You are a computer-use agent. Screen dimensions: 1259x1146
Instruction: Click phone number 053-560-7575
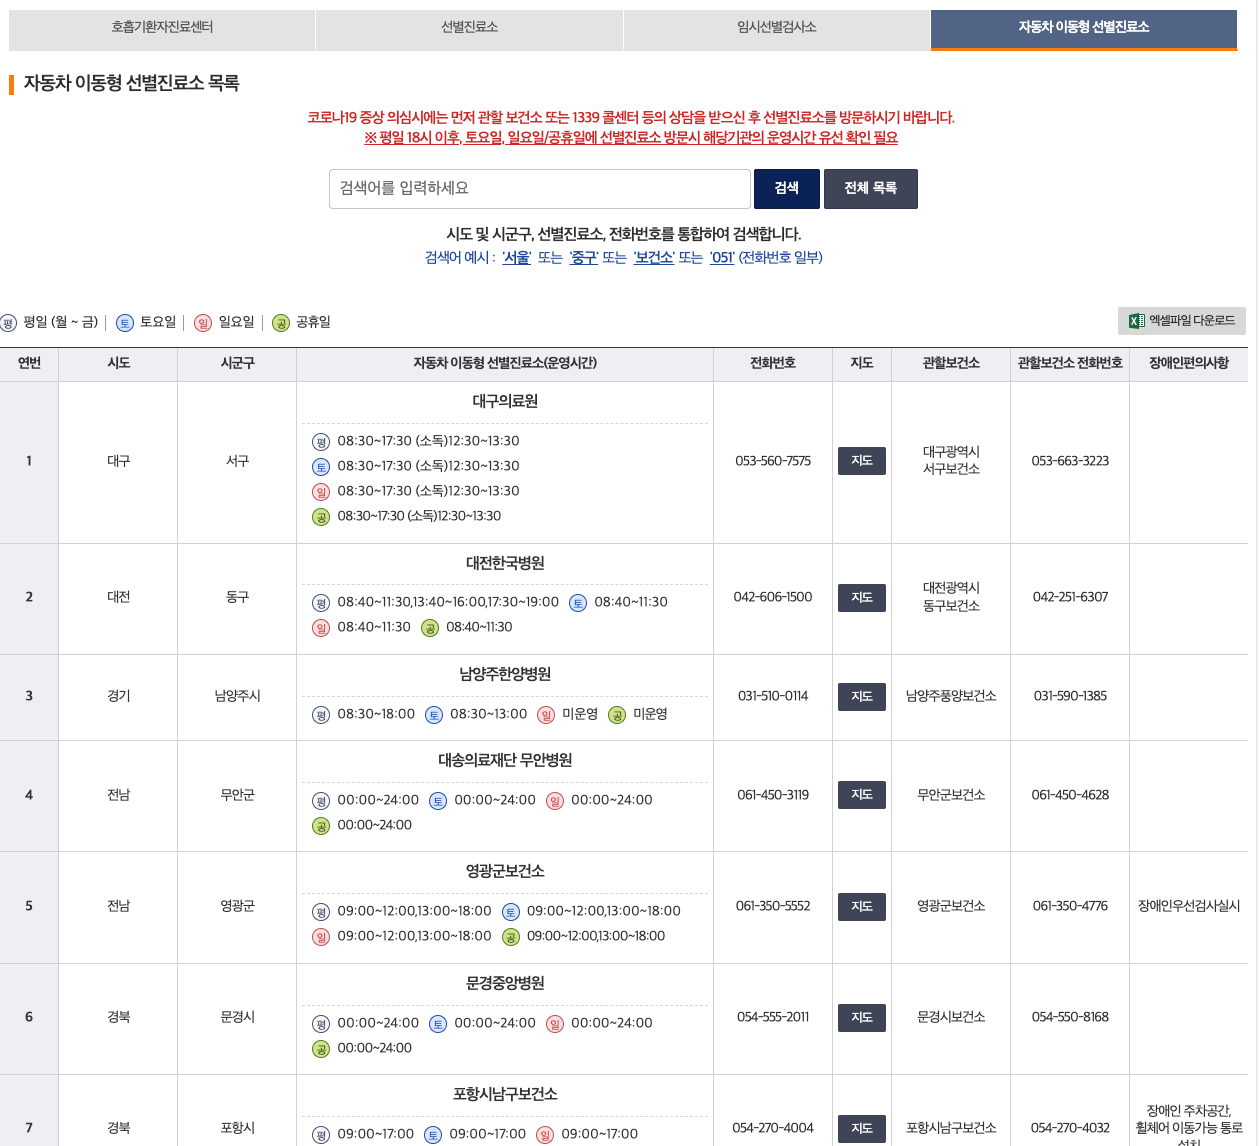tap(773, 461)
